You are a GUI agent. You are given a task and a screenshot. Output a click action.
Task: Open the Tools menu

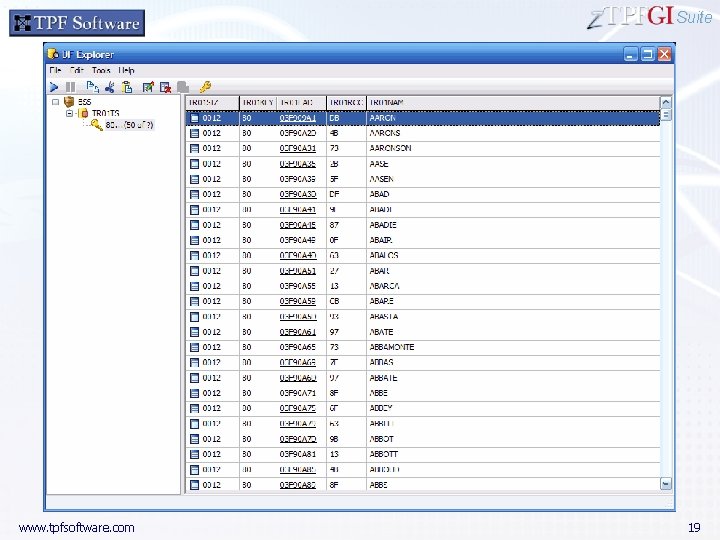coord(101,70)
